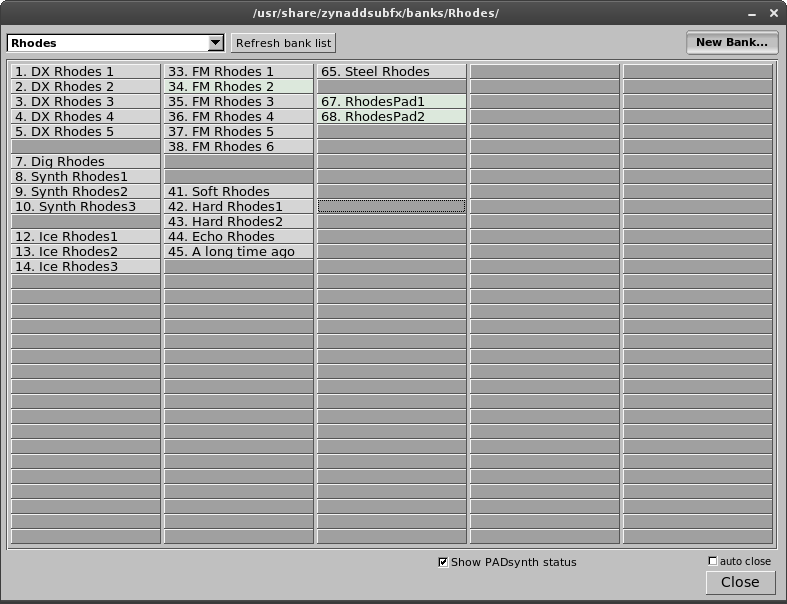Close the window with title bar X
The width and height of the screenshot is (787, 604).
click(x=773, y=13)
